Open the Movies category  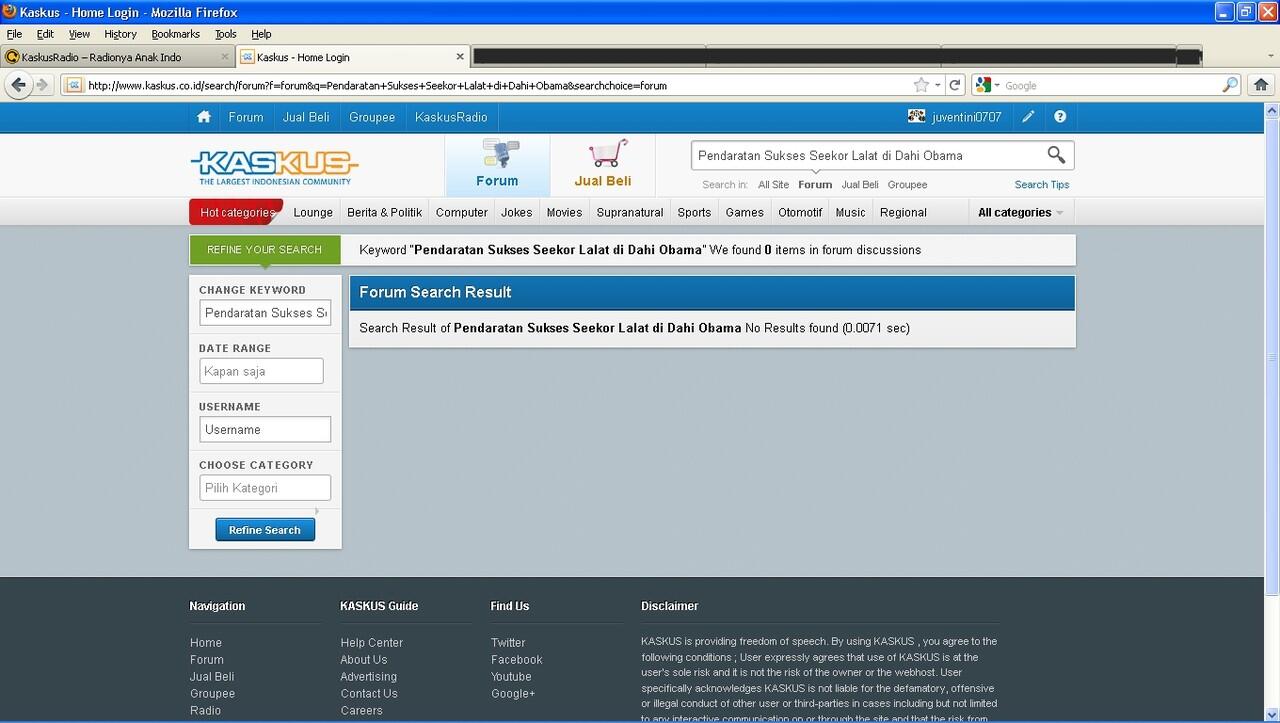pyautogui.click(x=564, y=212)
